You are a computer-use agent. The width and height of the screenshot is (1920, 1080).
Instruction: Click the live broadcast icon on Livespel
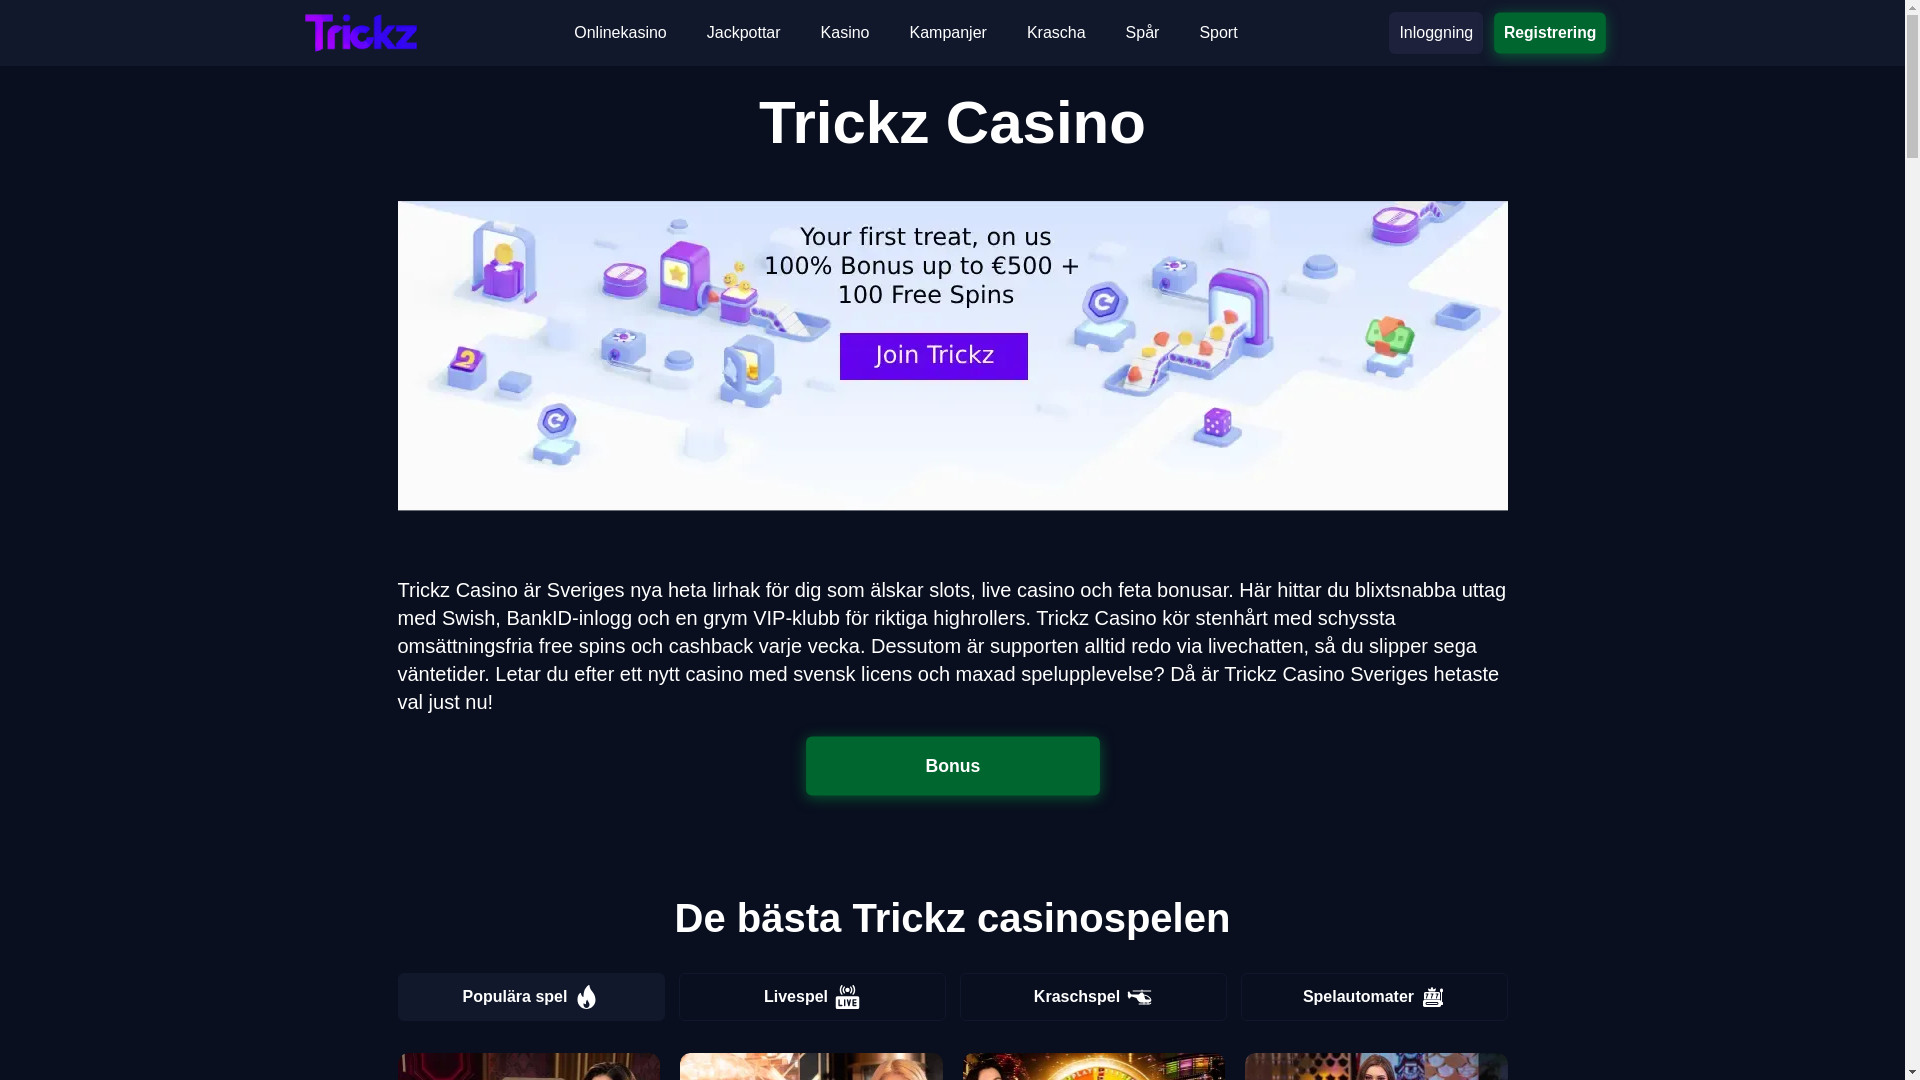847,997
